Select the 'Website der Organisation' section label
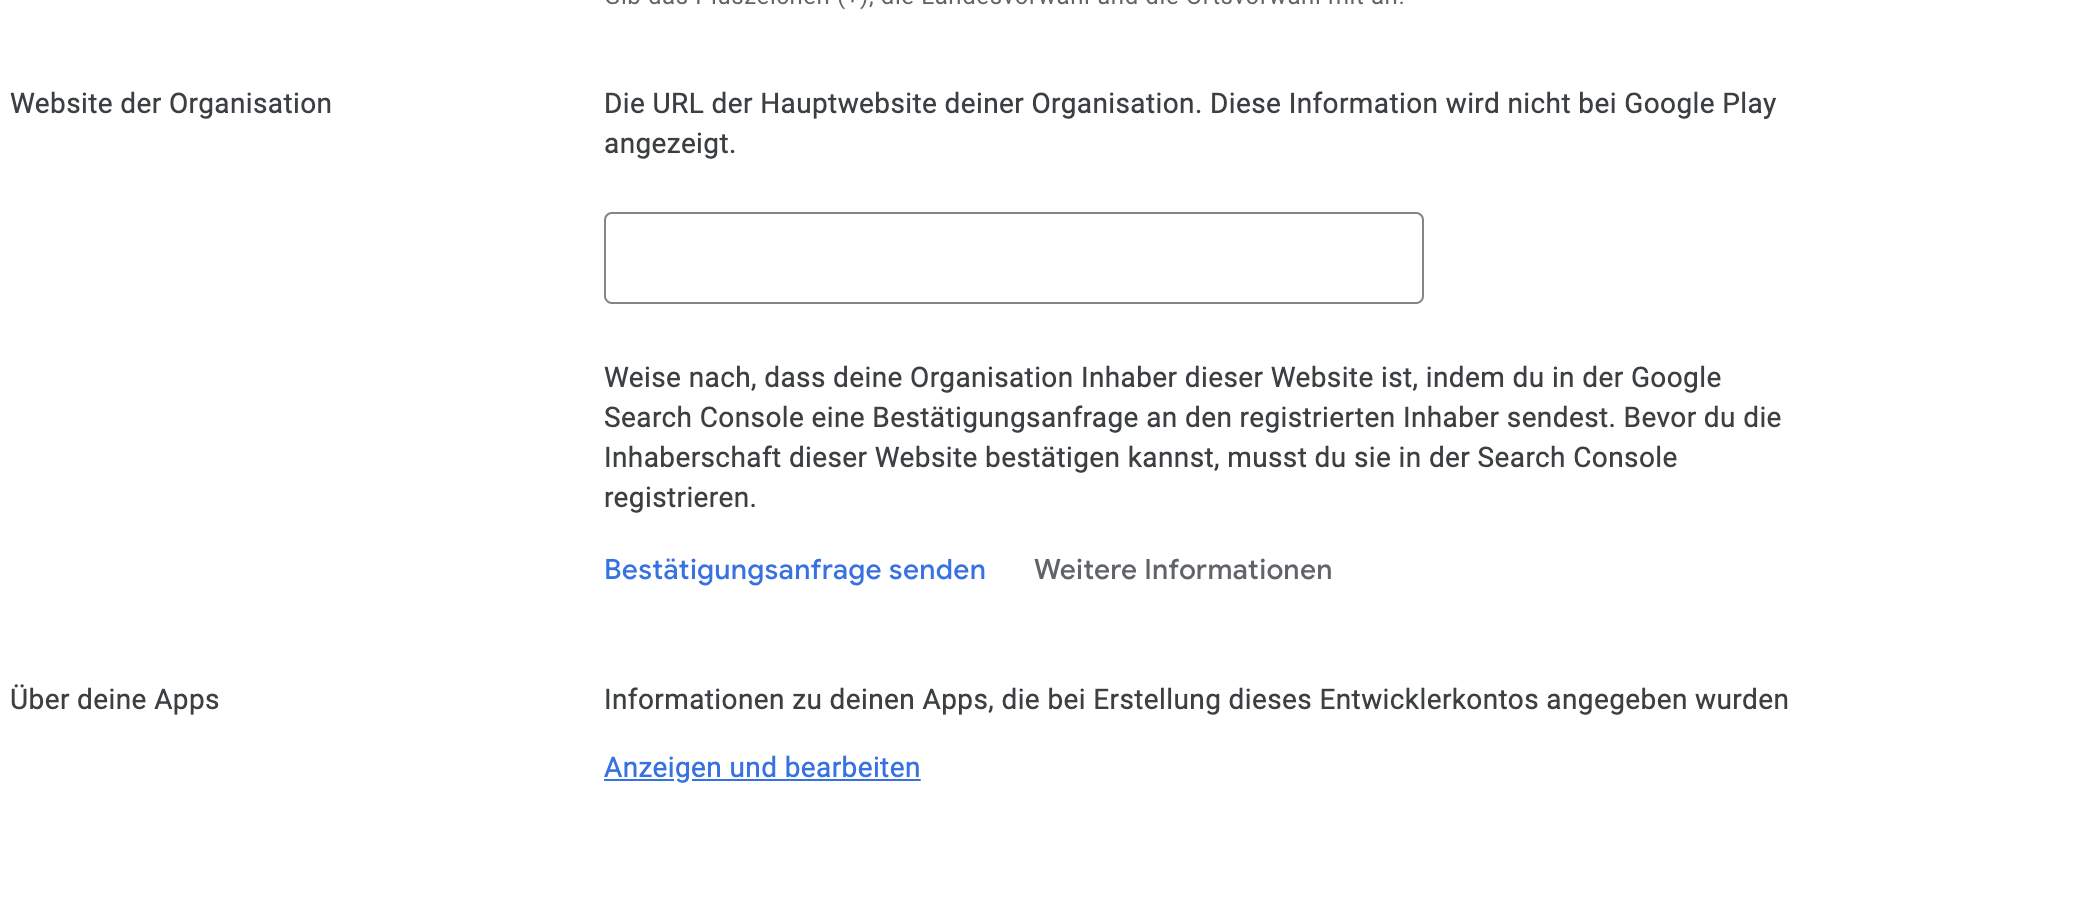 click(170, 102)
